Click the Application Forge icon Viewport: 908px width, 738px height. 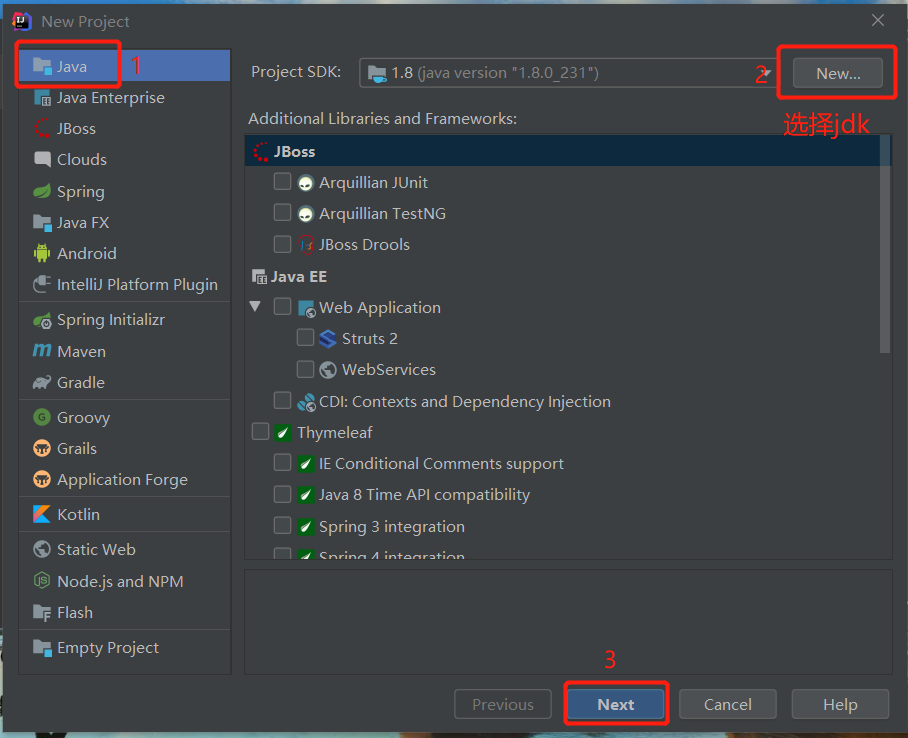coord(42,480)
